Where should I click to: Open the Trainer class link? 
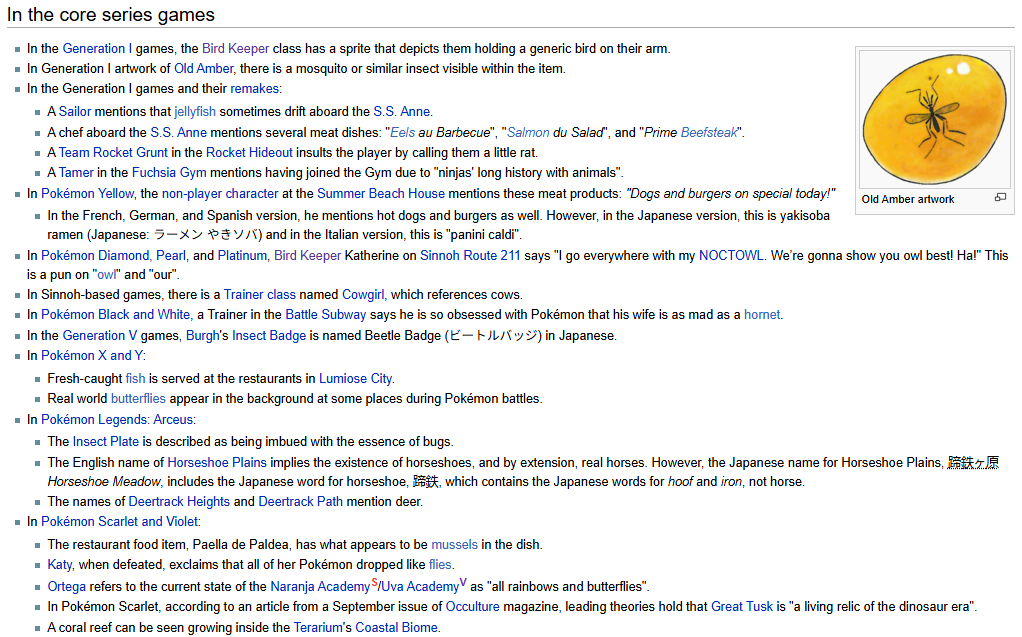click(259, 295)
